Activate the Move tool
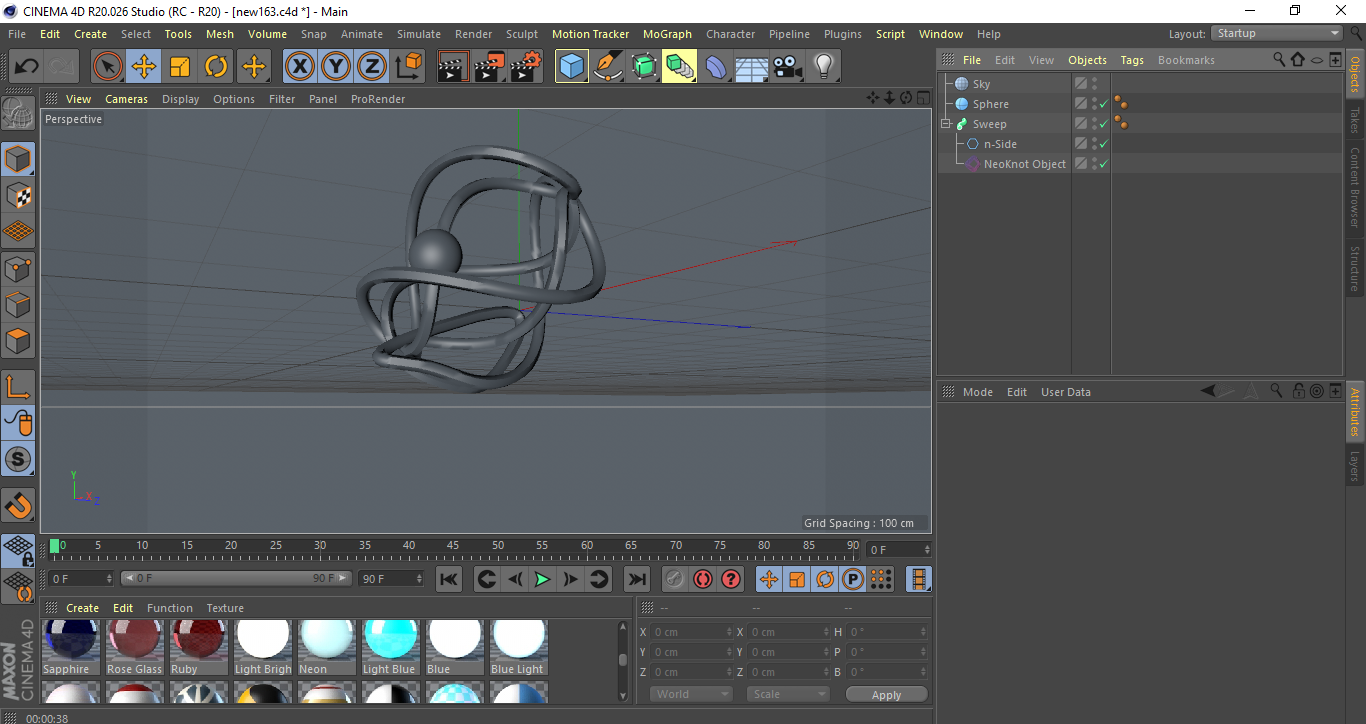 (144, 67)
